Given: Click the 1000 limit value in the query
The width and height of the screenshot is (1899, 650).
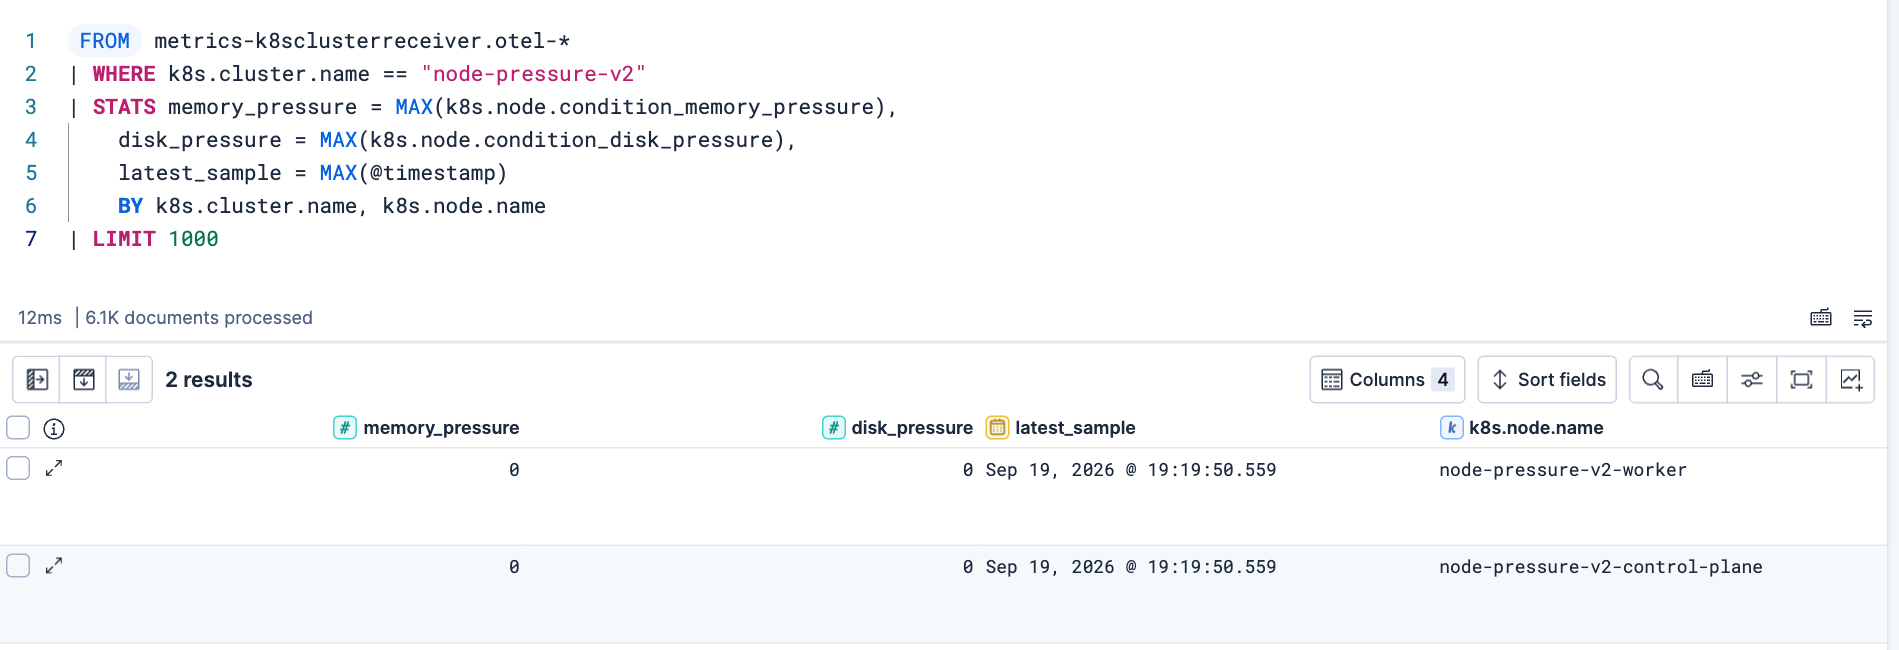Looking at the screenshot, I should click(193, 239).
